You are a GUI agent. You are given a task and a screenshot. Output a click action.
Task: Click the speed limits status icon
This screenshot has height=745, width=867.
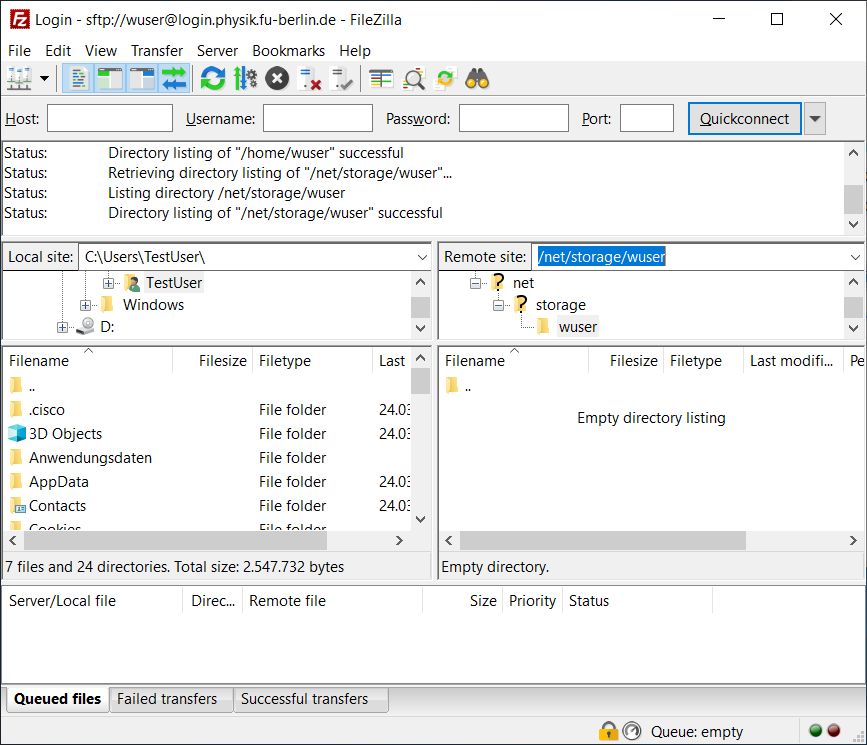(x=631, y=731)
